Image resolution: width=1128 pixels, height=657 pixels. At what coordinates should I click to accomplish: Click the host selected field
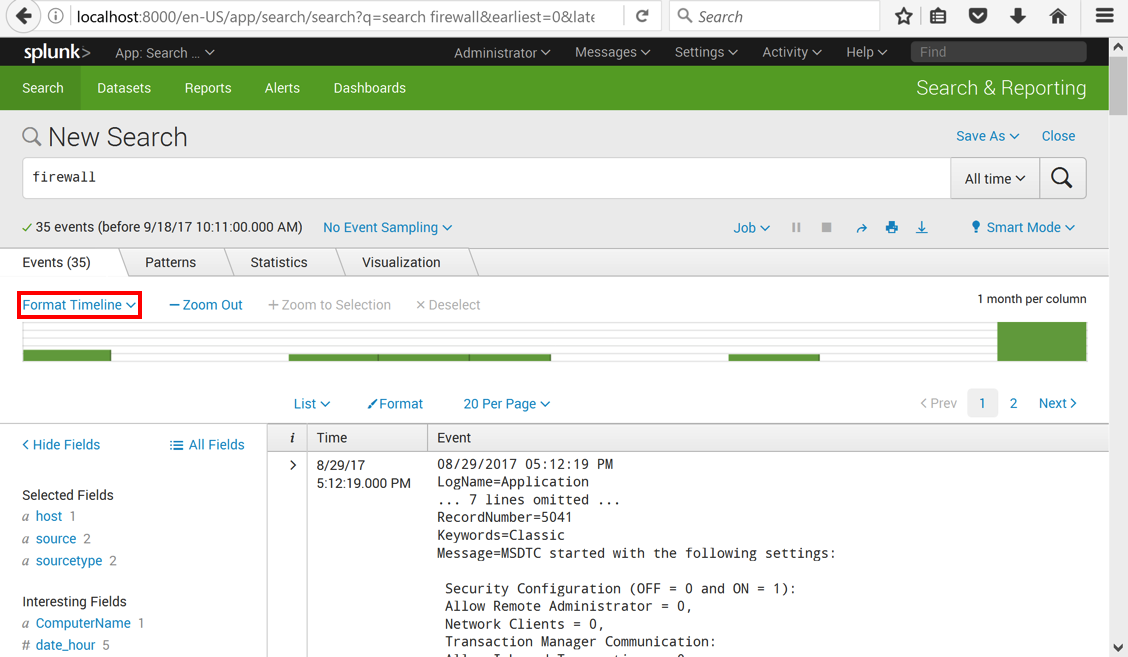(49, 516)
